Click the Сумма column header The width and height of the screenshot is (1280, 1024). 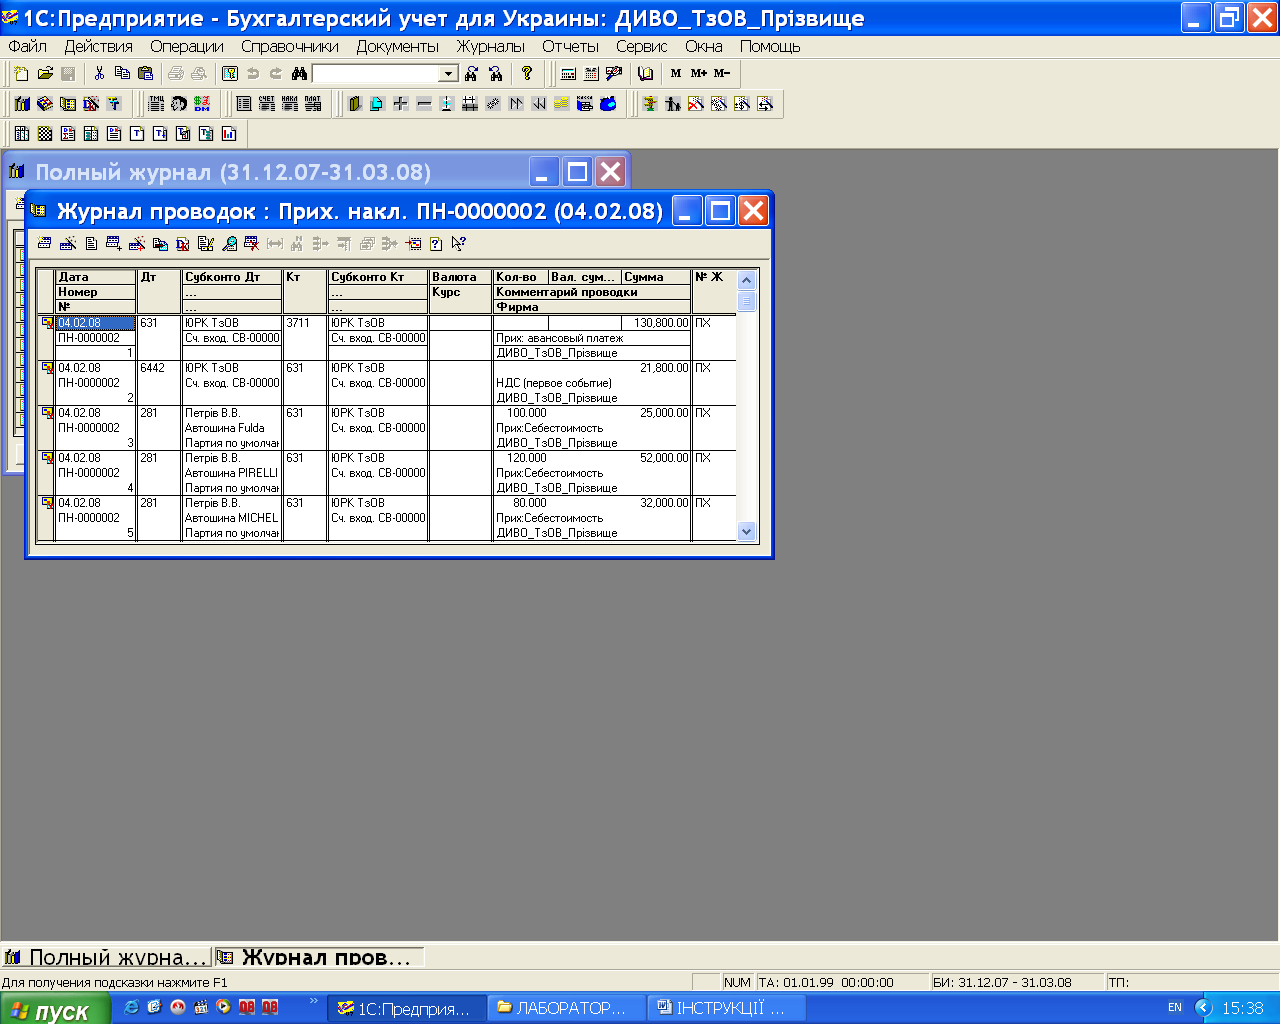click(x=656, y=277)
